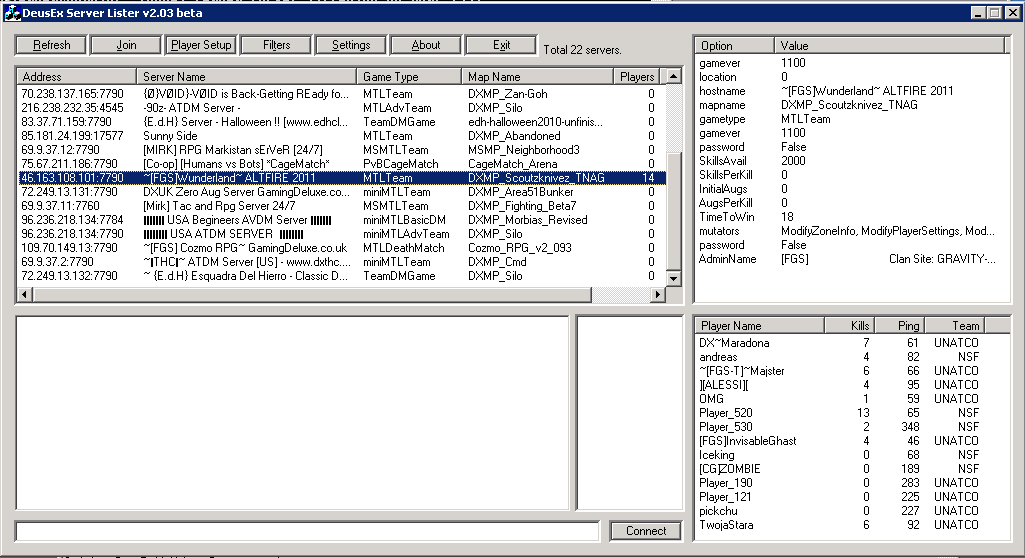Select the Cozmo RPG server entry

point(244,248)
